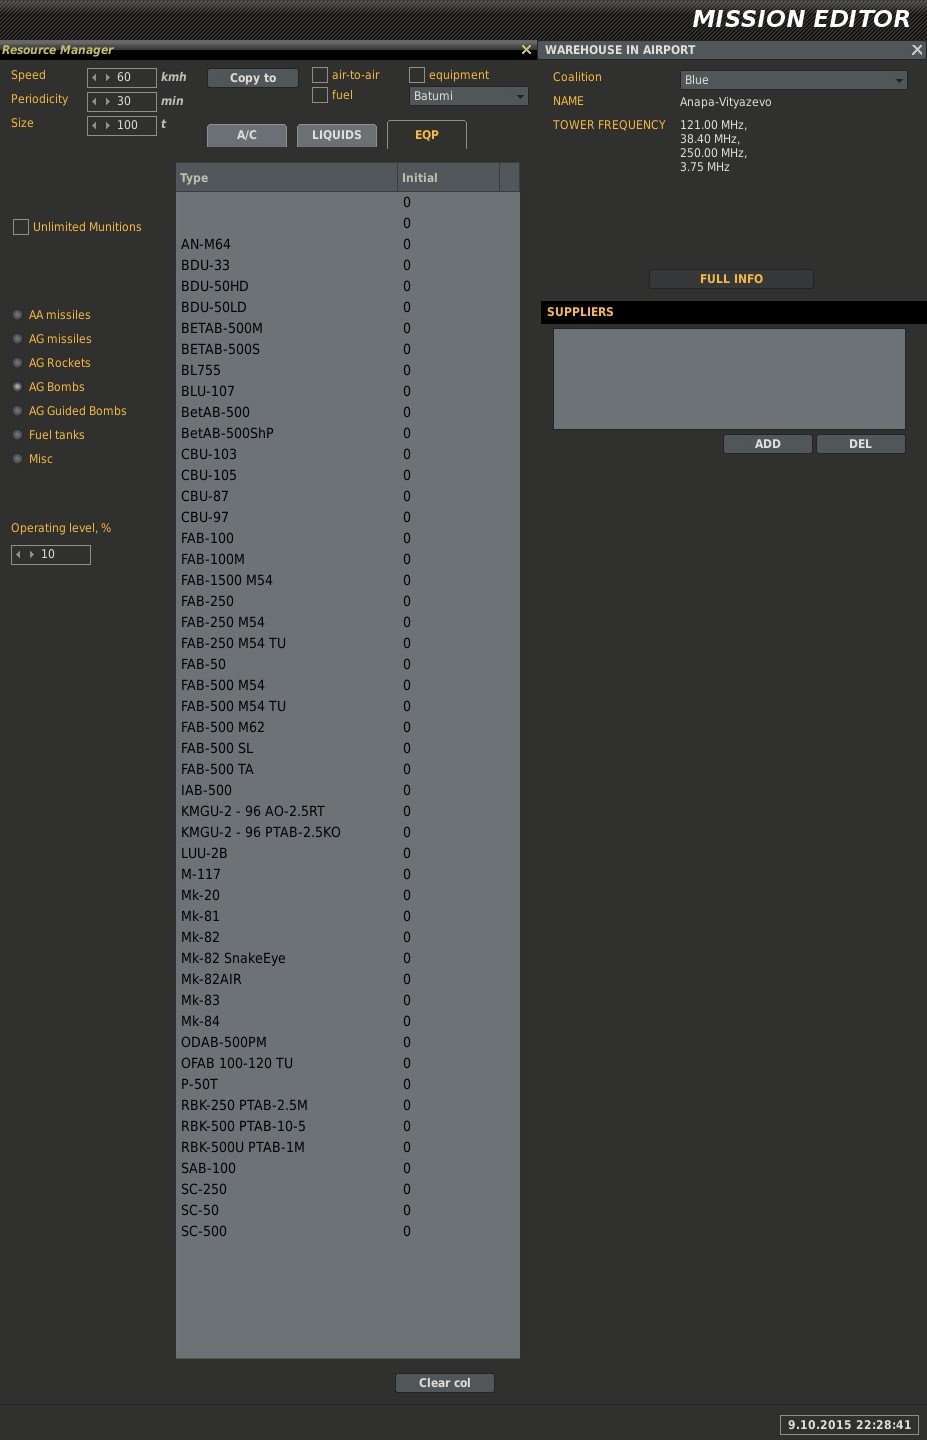Viewport: 927px width, 1440px height.
Task: Select the AN-M64 row
Action: tap(347, 244)
